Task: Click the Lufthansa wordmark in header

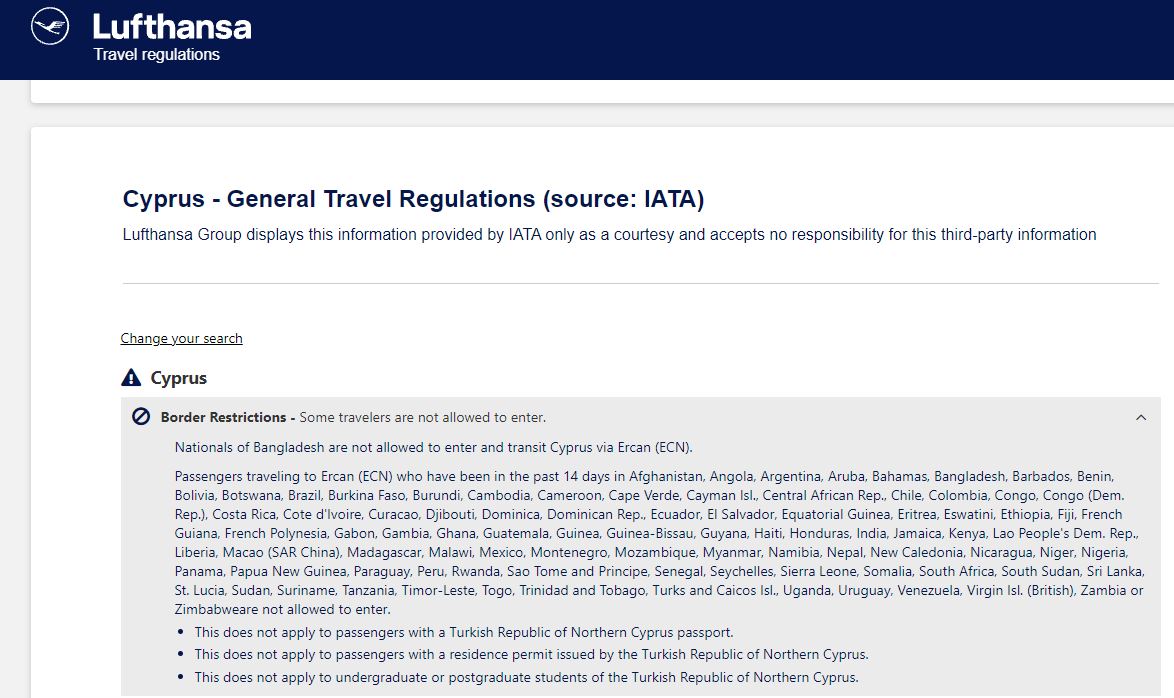Action: click(172, 28)
